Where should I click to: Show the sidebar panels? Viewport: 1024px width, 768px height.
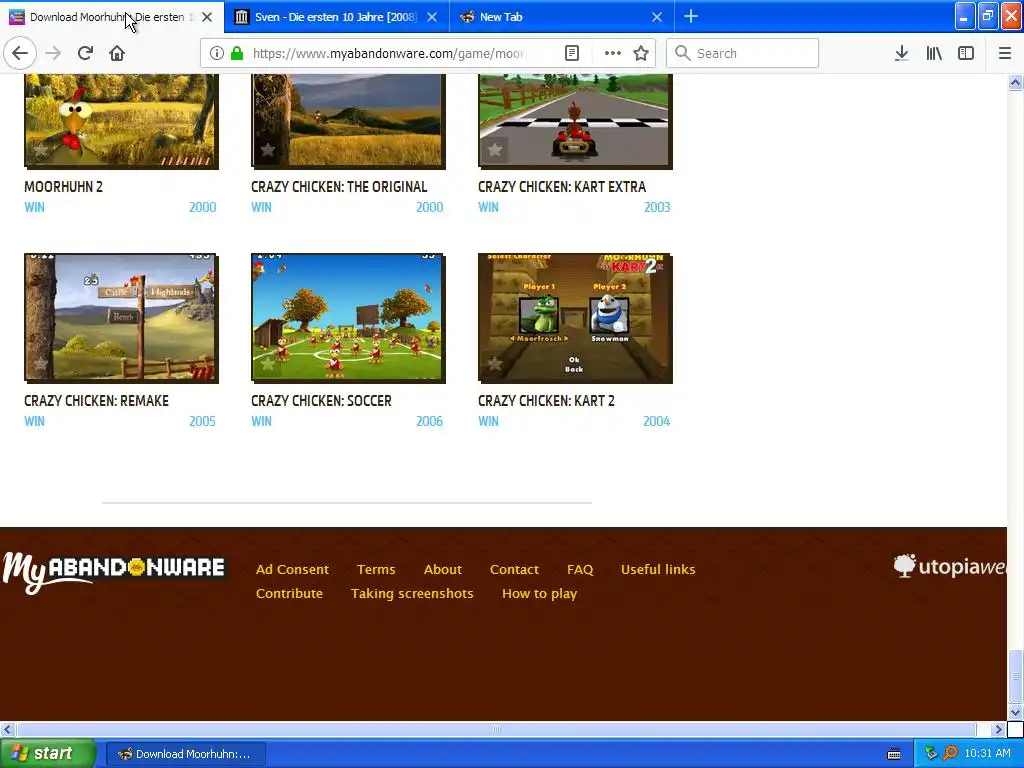click(966, 54)
